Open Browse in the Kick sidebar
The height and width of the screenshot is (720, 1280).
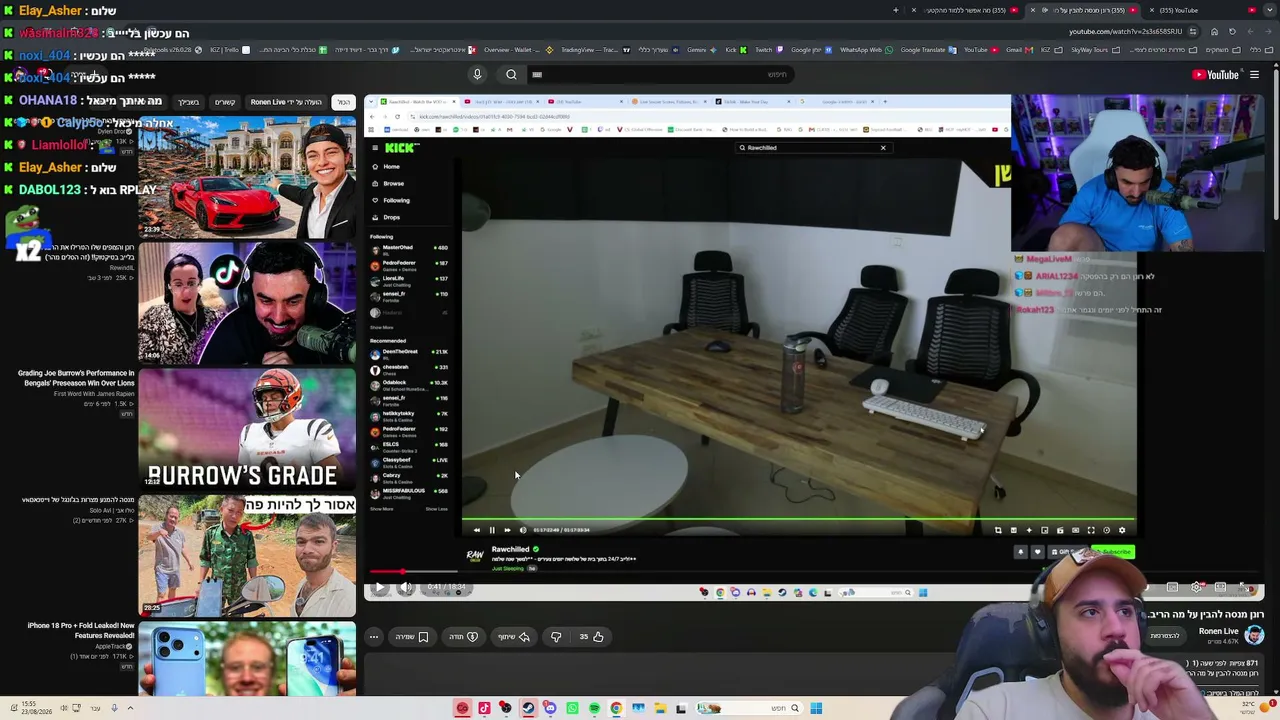coord(393,184)
